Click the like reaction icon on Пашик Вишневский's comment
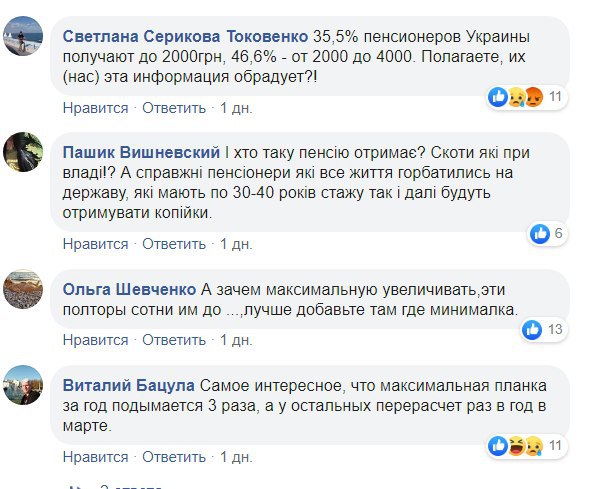This screenshot has height=489, width=608. point(541,234)
